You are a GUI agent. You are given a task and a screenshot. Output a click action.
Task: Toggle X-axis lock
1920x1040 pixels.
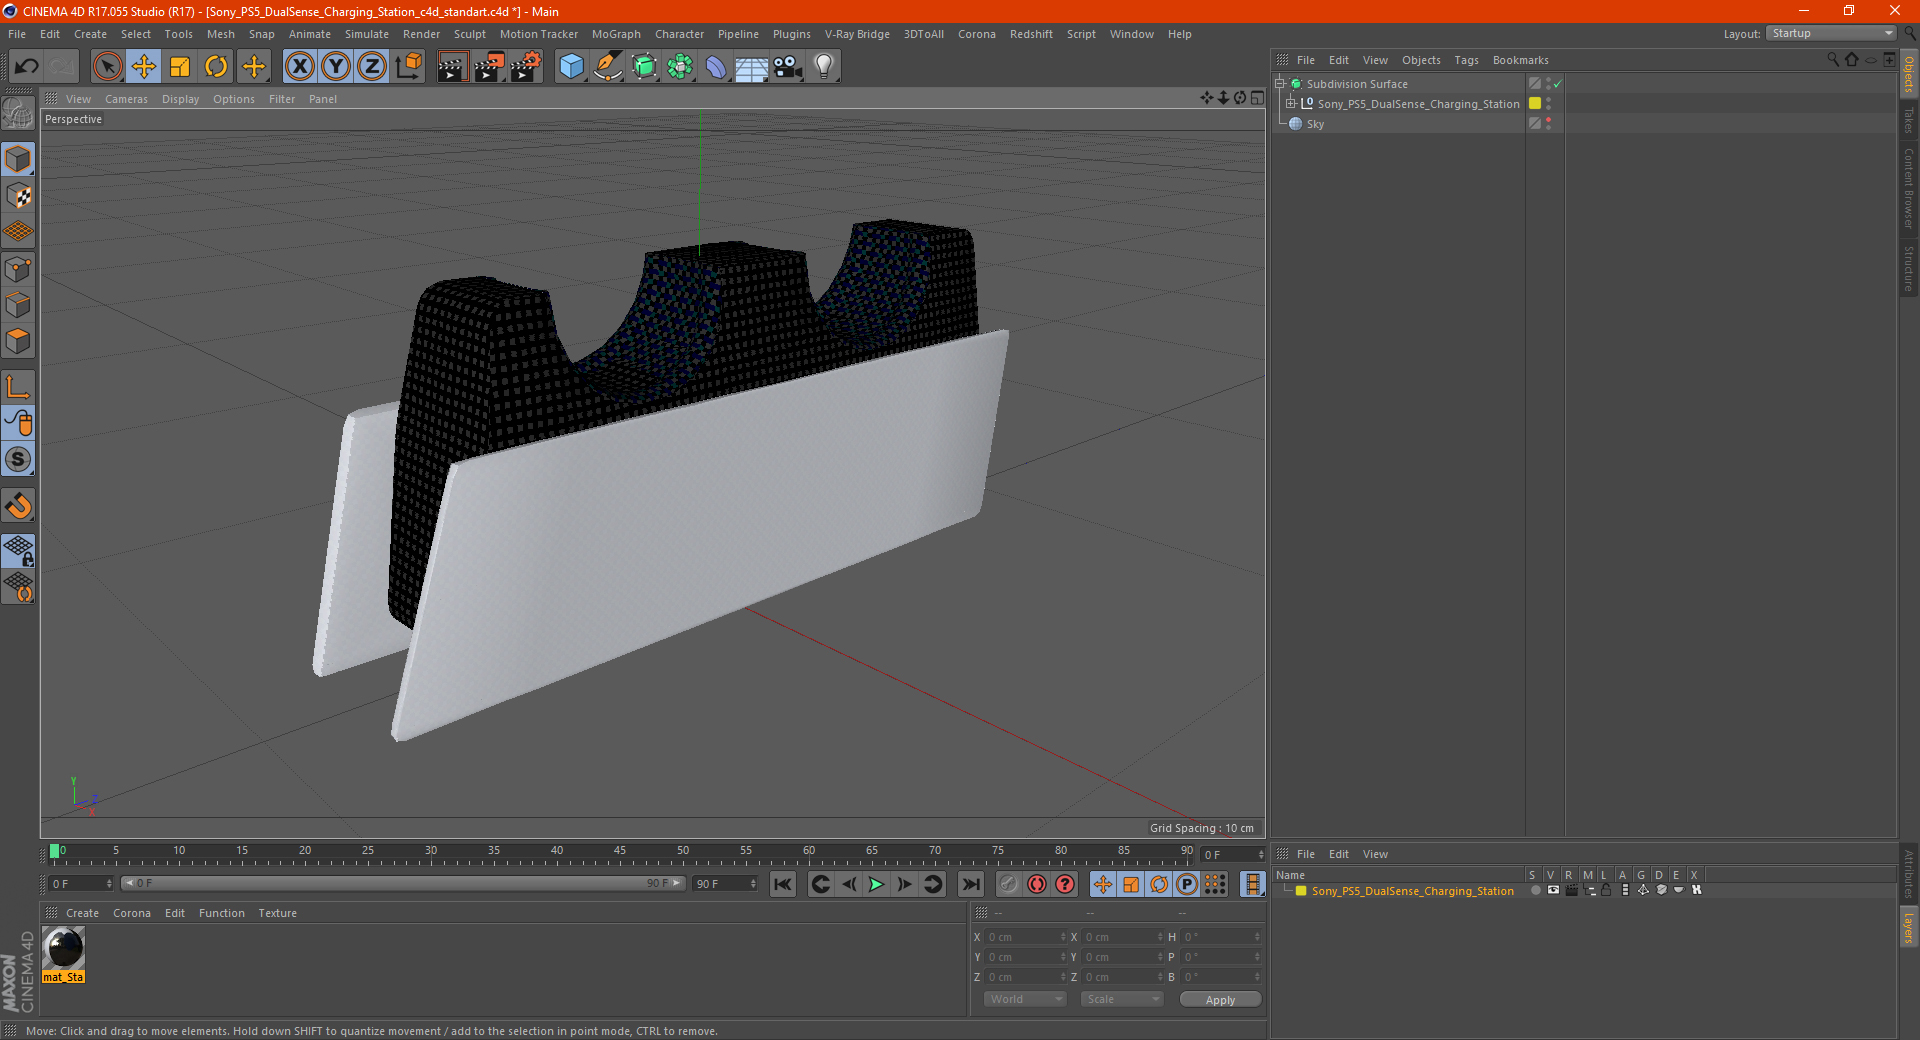(299, 67)
